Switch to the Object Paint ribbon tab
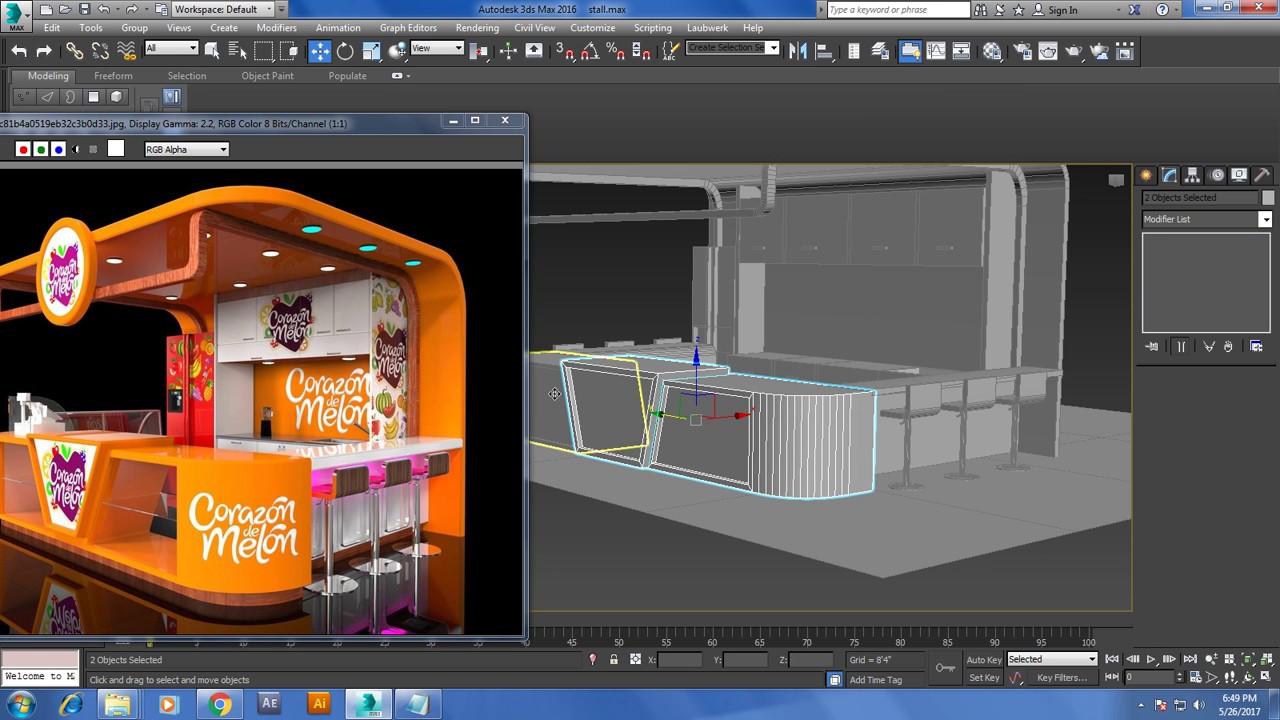1280x720 pixels. pos(267,76)
